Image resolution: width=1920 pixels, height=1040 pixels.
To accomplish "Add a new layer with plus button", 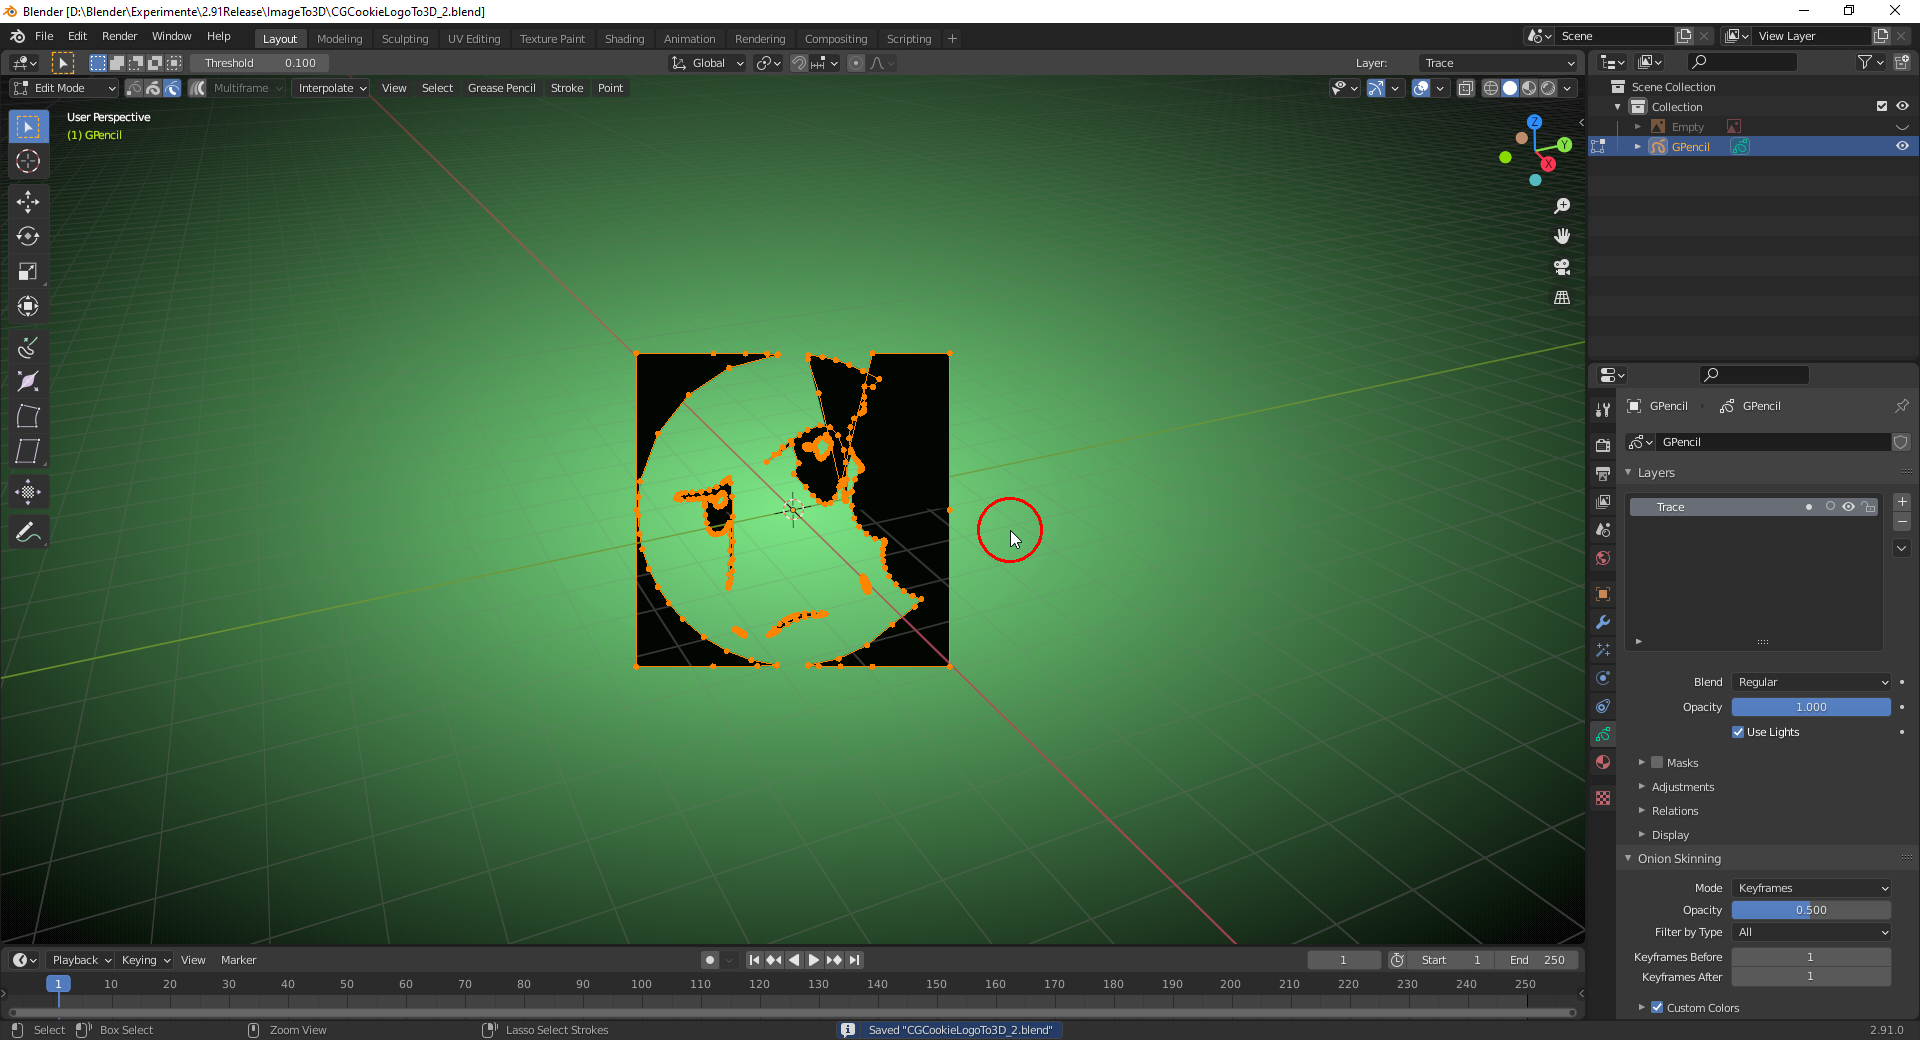I will coord(1902,502).
